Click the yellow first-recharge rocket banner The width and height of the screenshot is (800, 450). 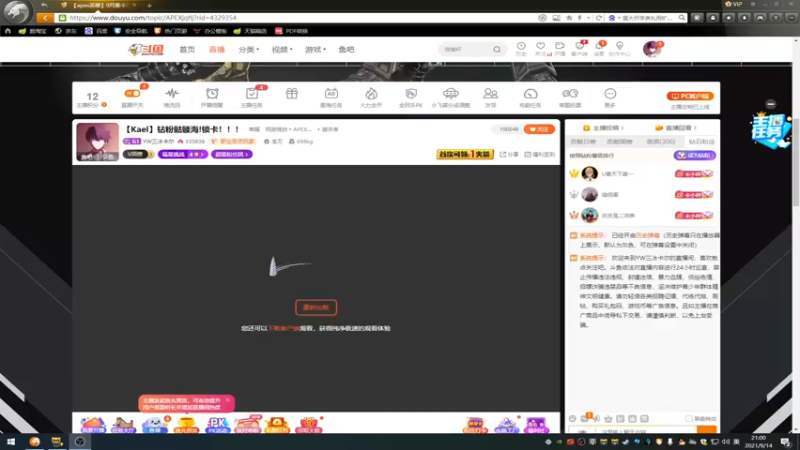[x=465, y=154]
